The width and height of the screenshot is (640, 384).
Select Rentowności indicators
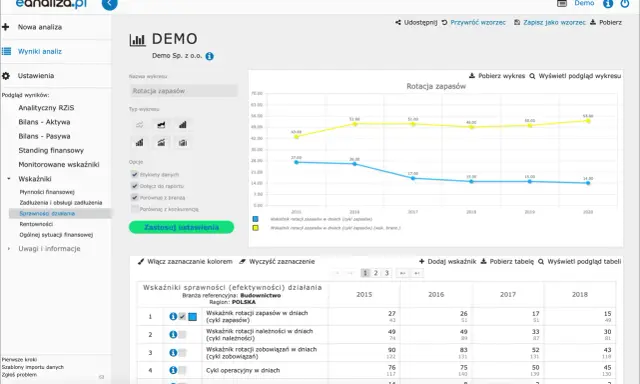click(x=36, y=224)
